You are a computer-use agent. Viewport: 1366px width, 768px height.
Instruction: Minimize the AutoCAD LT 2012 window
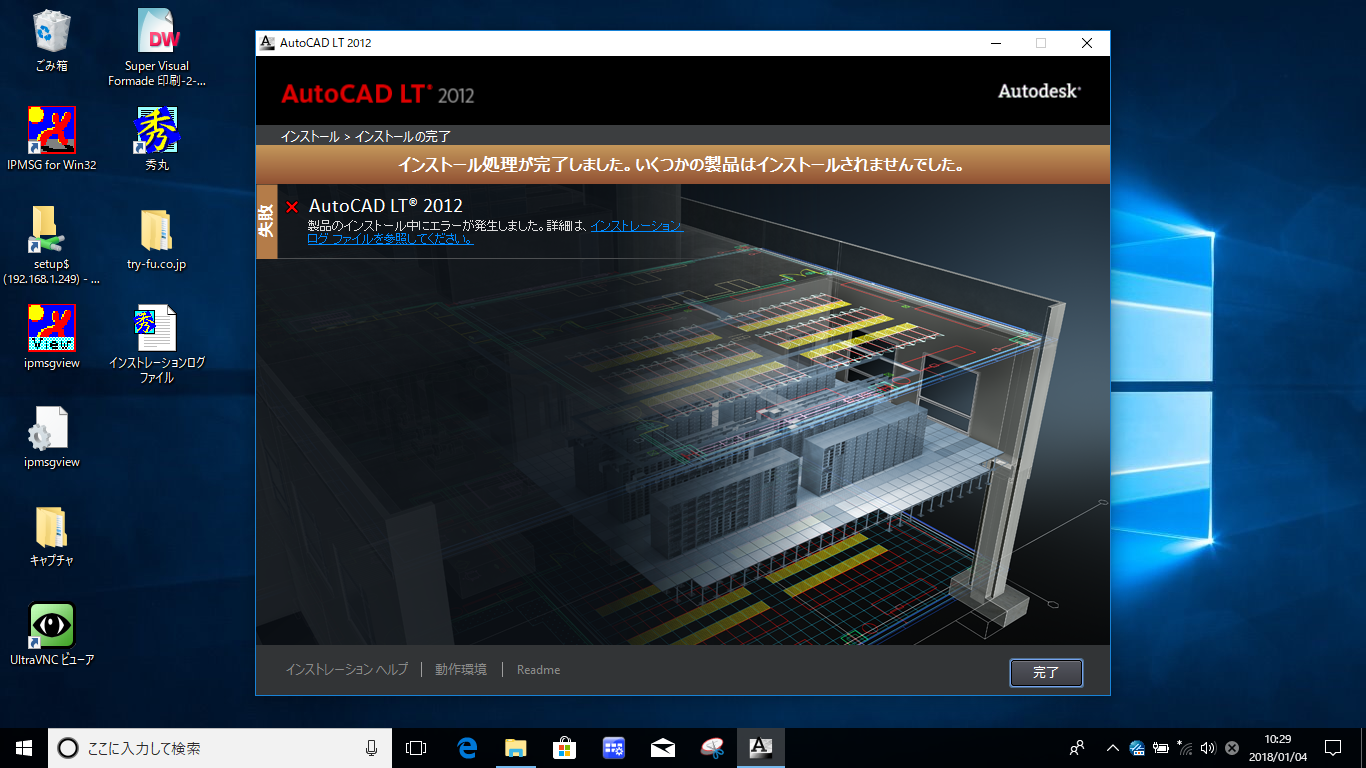996,43
